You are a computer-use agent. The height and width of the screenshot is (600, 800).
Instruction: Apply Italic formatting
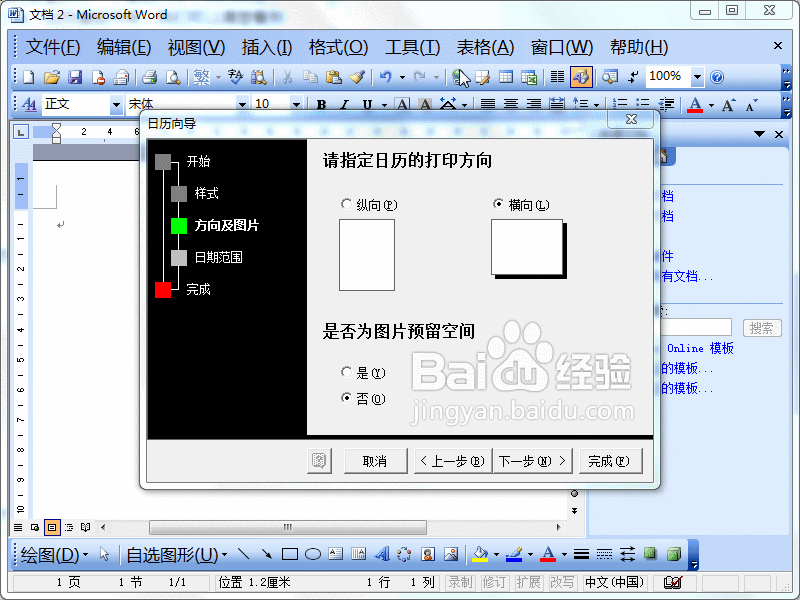coord(344,105)
